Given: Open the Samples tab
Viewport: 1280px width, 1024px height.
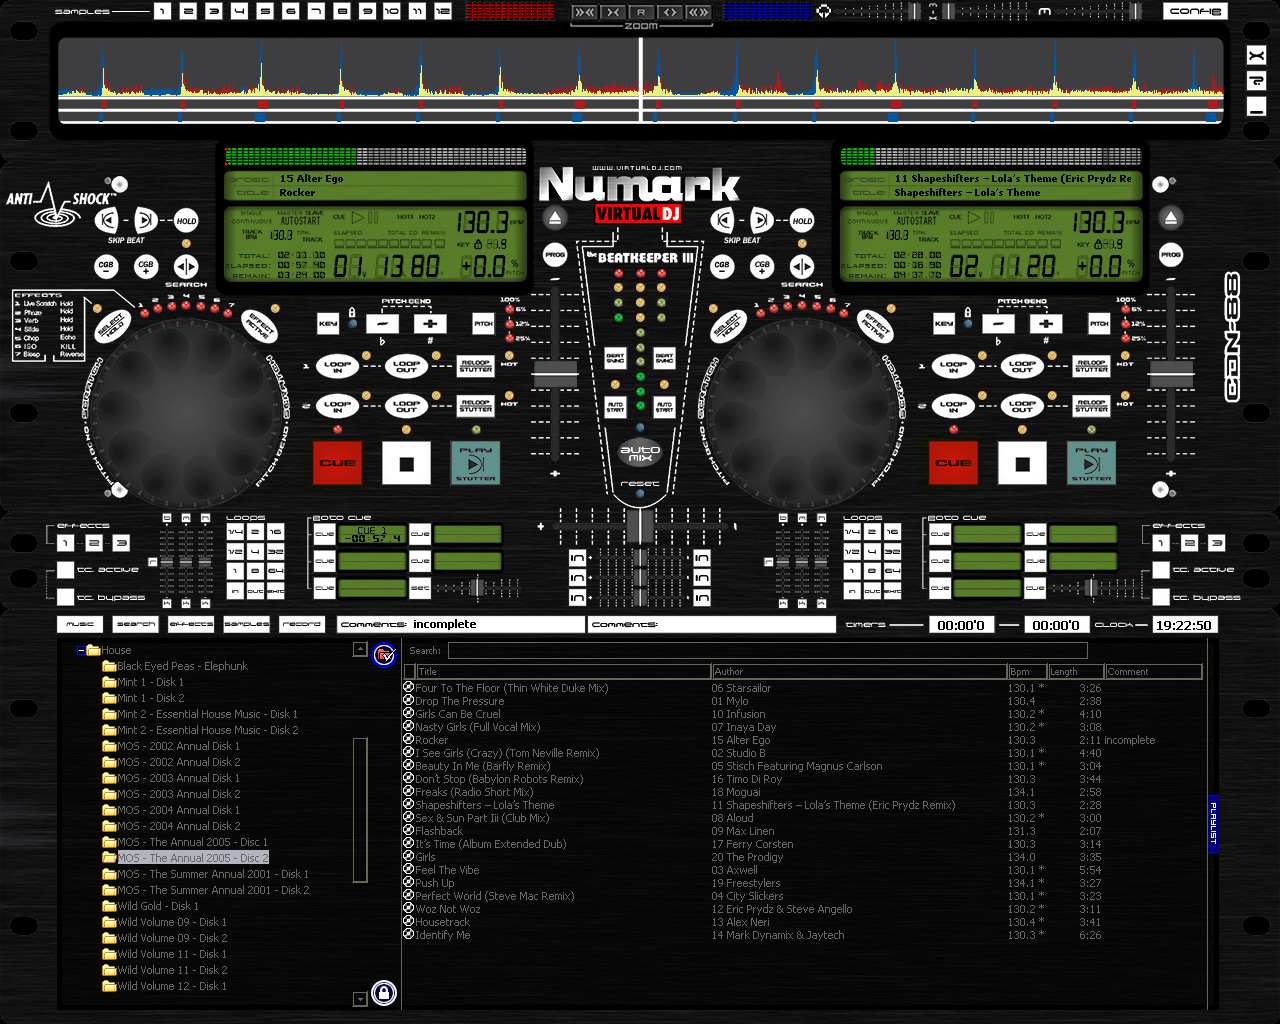Looking at the screenshot, I should 246,624.
